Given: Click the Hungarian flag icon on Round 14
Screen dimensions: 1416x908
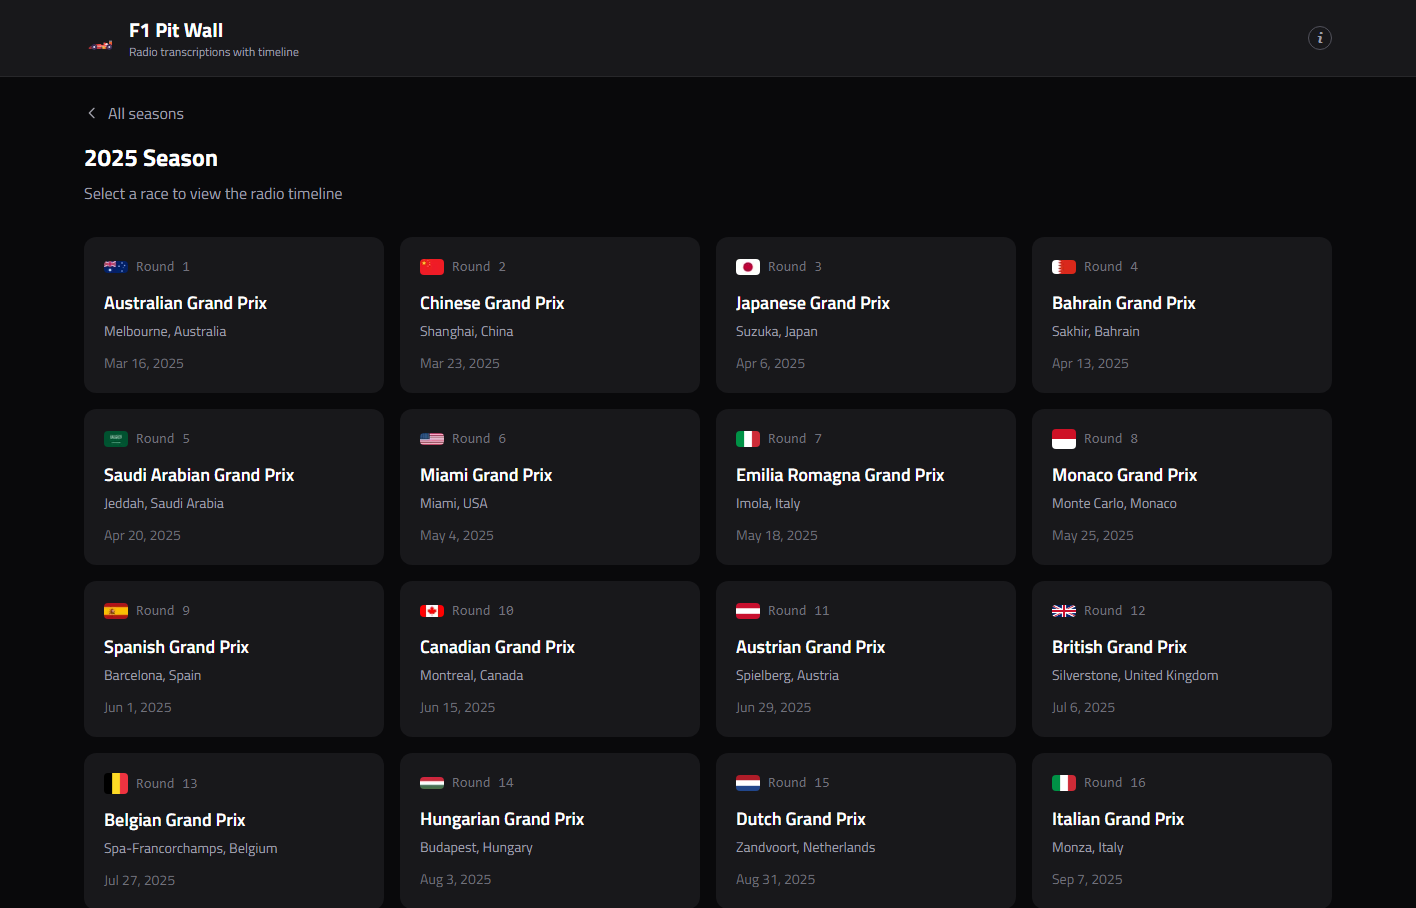Looking at the screenshot, I should (x=432, y=783).
